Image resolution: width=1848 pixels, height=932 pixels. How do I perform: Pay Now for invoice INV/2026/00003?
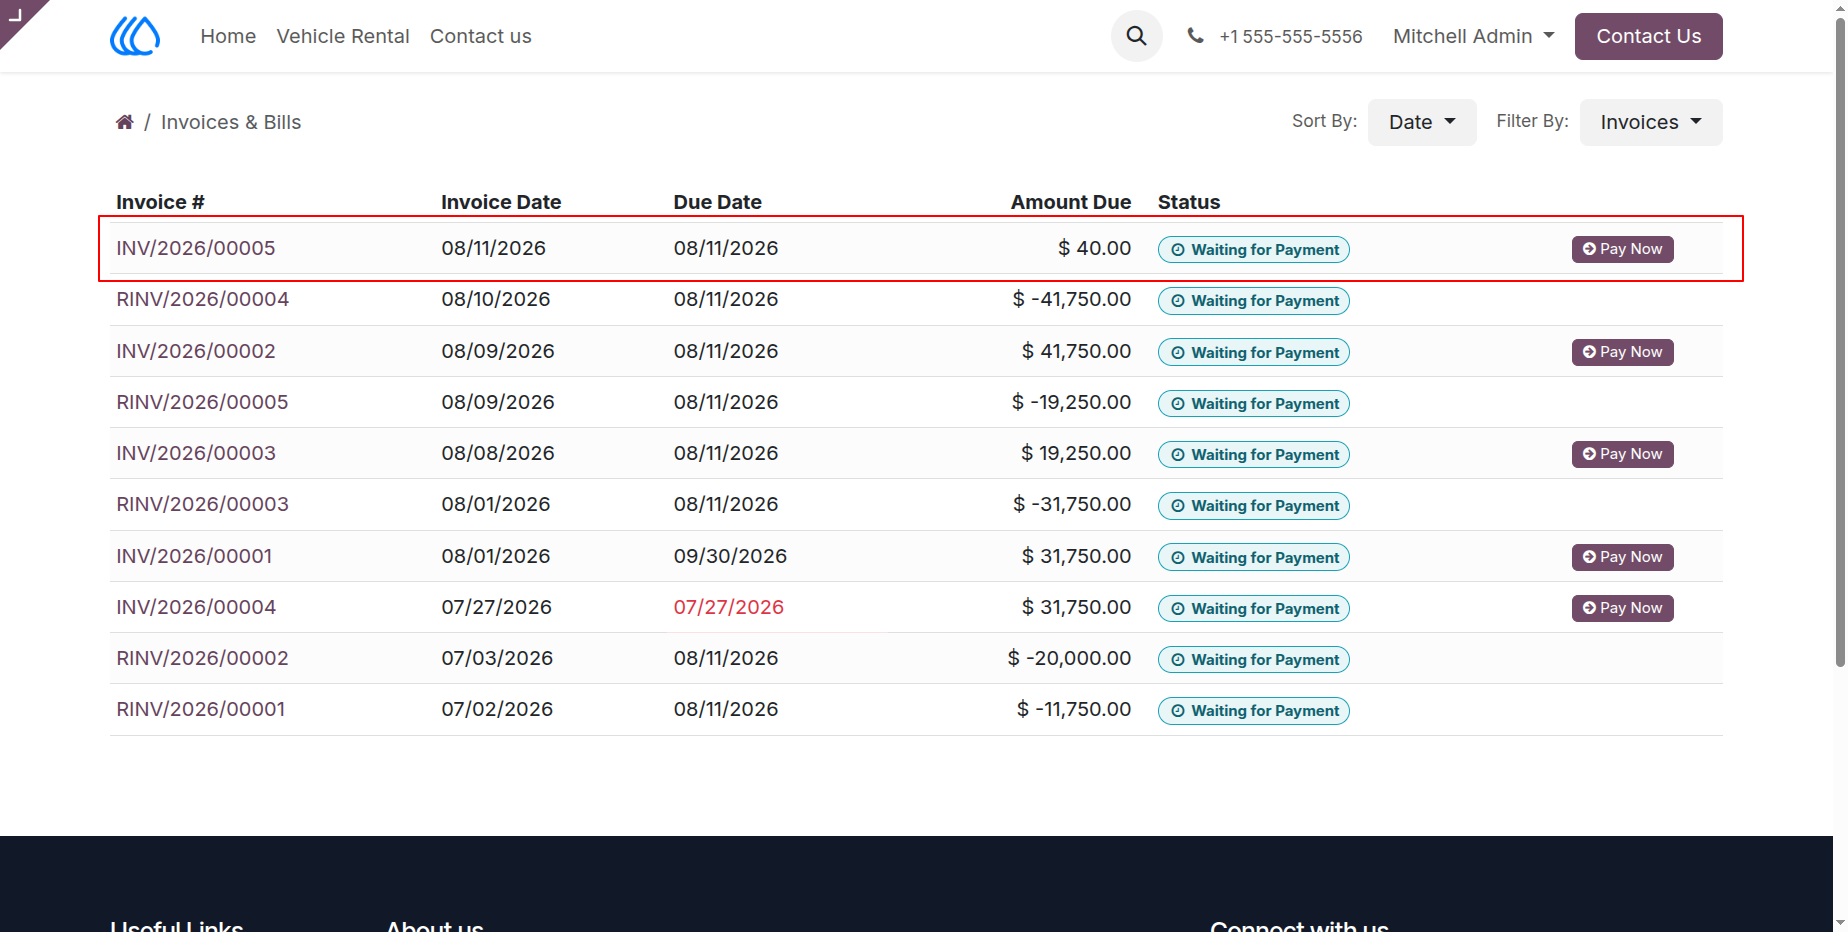(x=1622, y=454)
